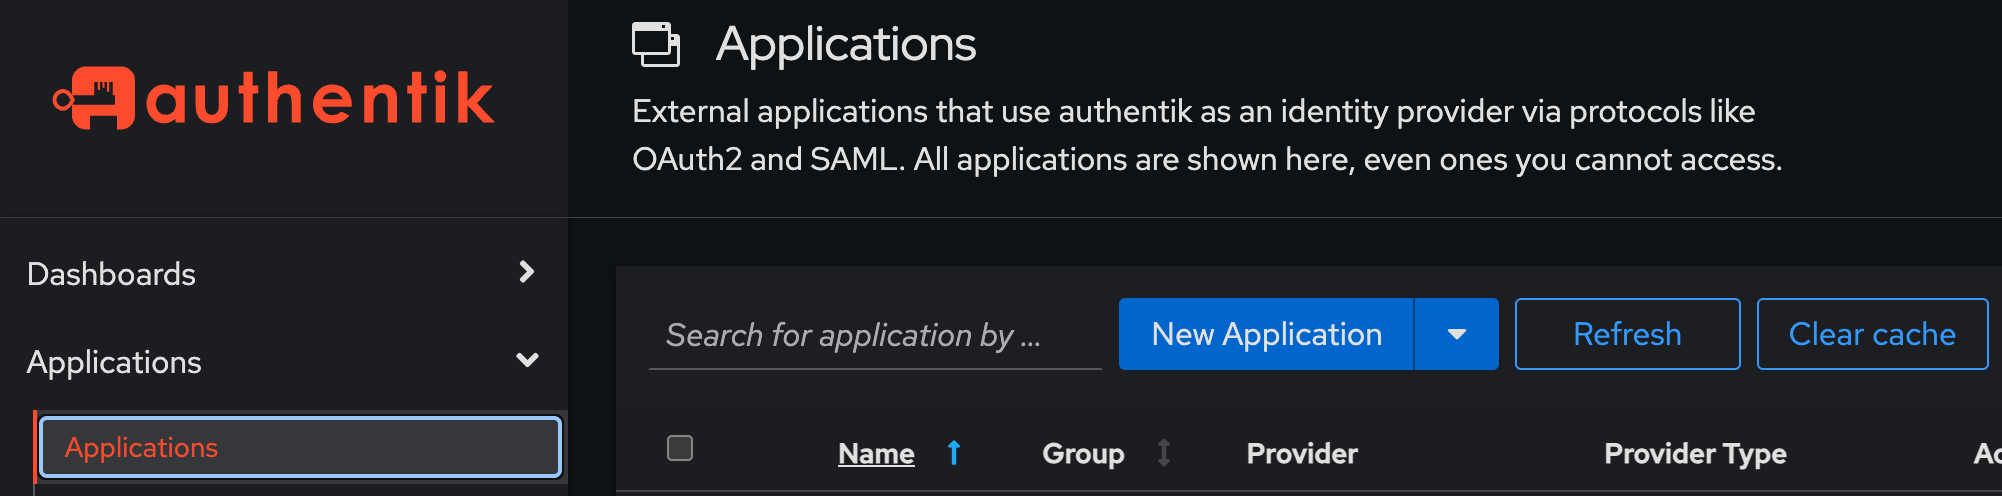Click the authentik wordmark text

pyautogui.click(x=320, y=98)
